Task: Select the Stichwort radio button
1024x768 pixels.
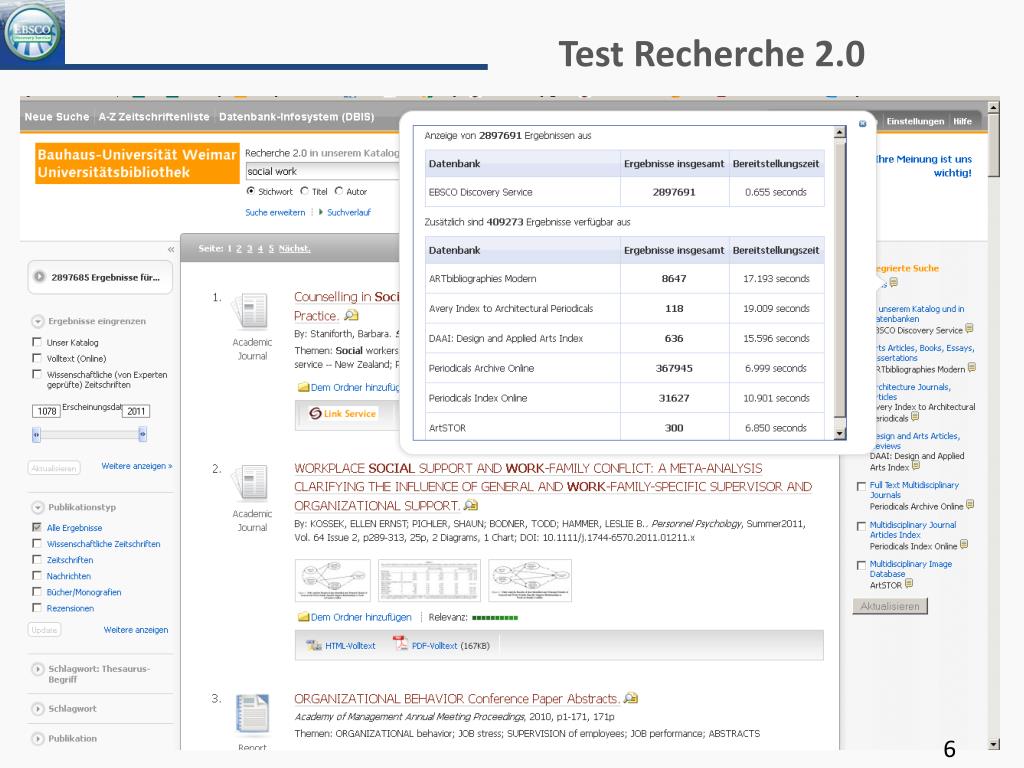Action: tap(251, 191)
